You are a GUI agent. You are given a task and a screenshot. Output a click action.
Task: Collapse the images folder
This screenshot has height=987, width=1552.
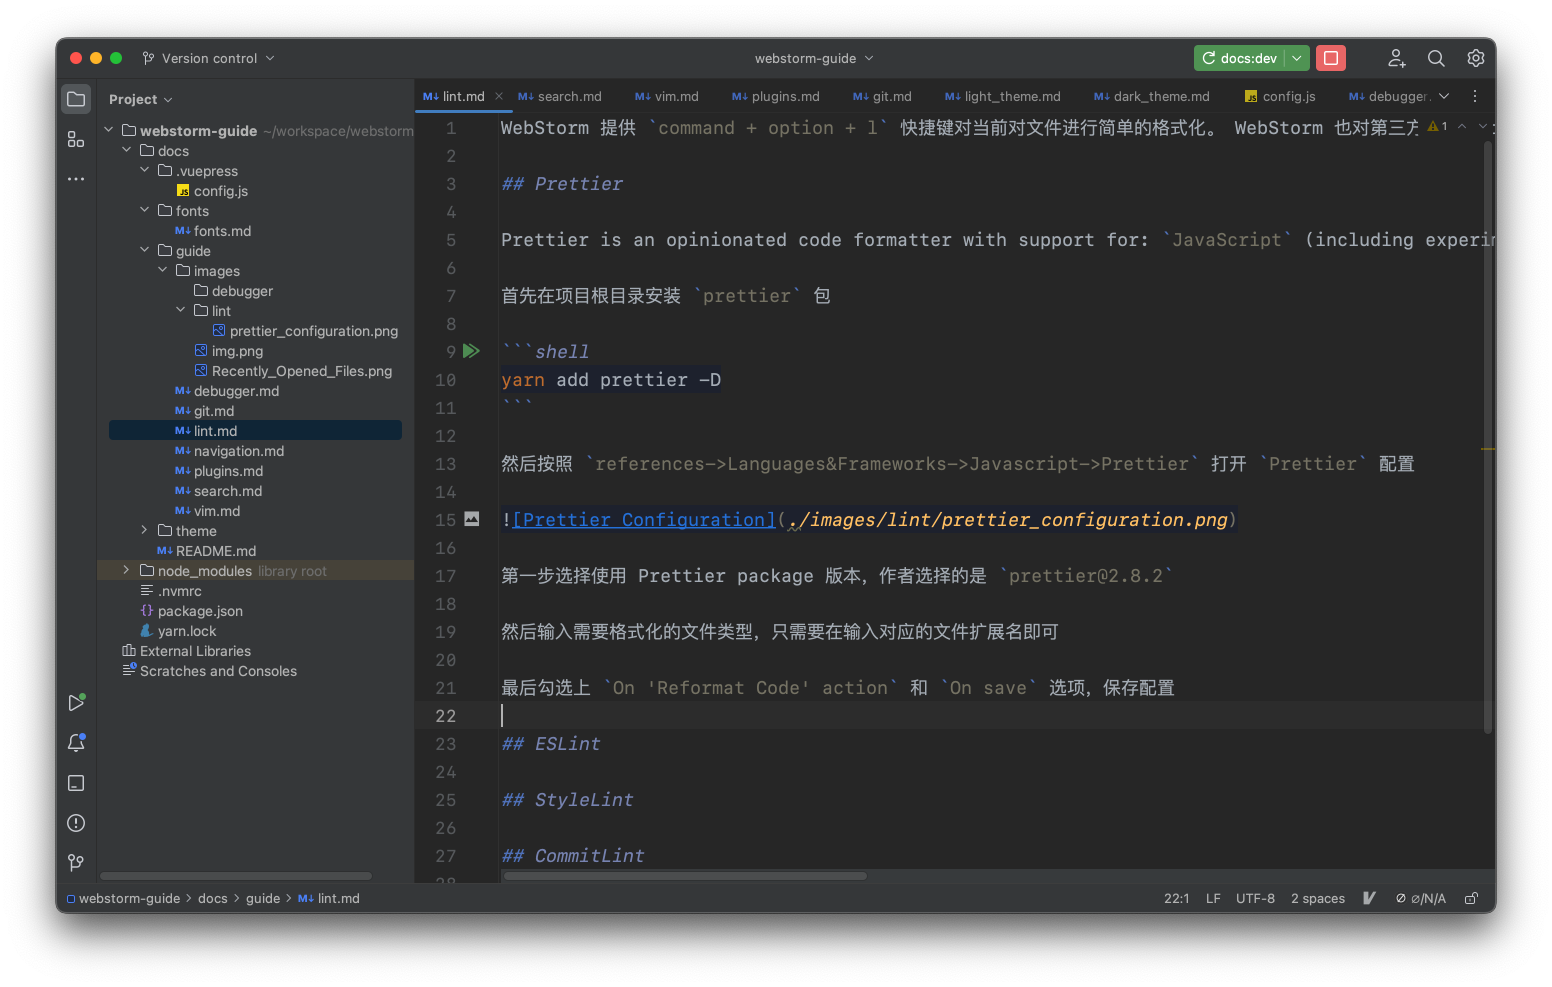(163, 270)
